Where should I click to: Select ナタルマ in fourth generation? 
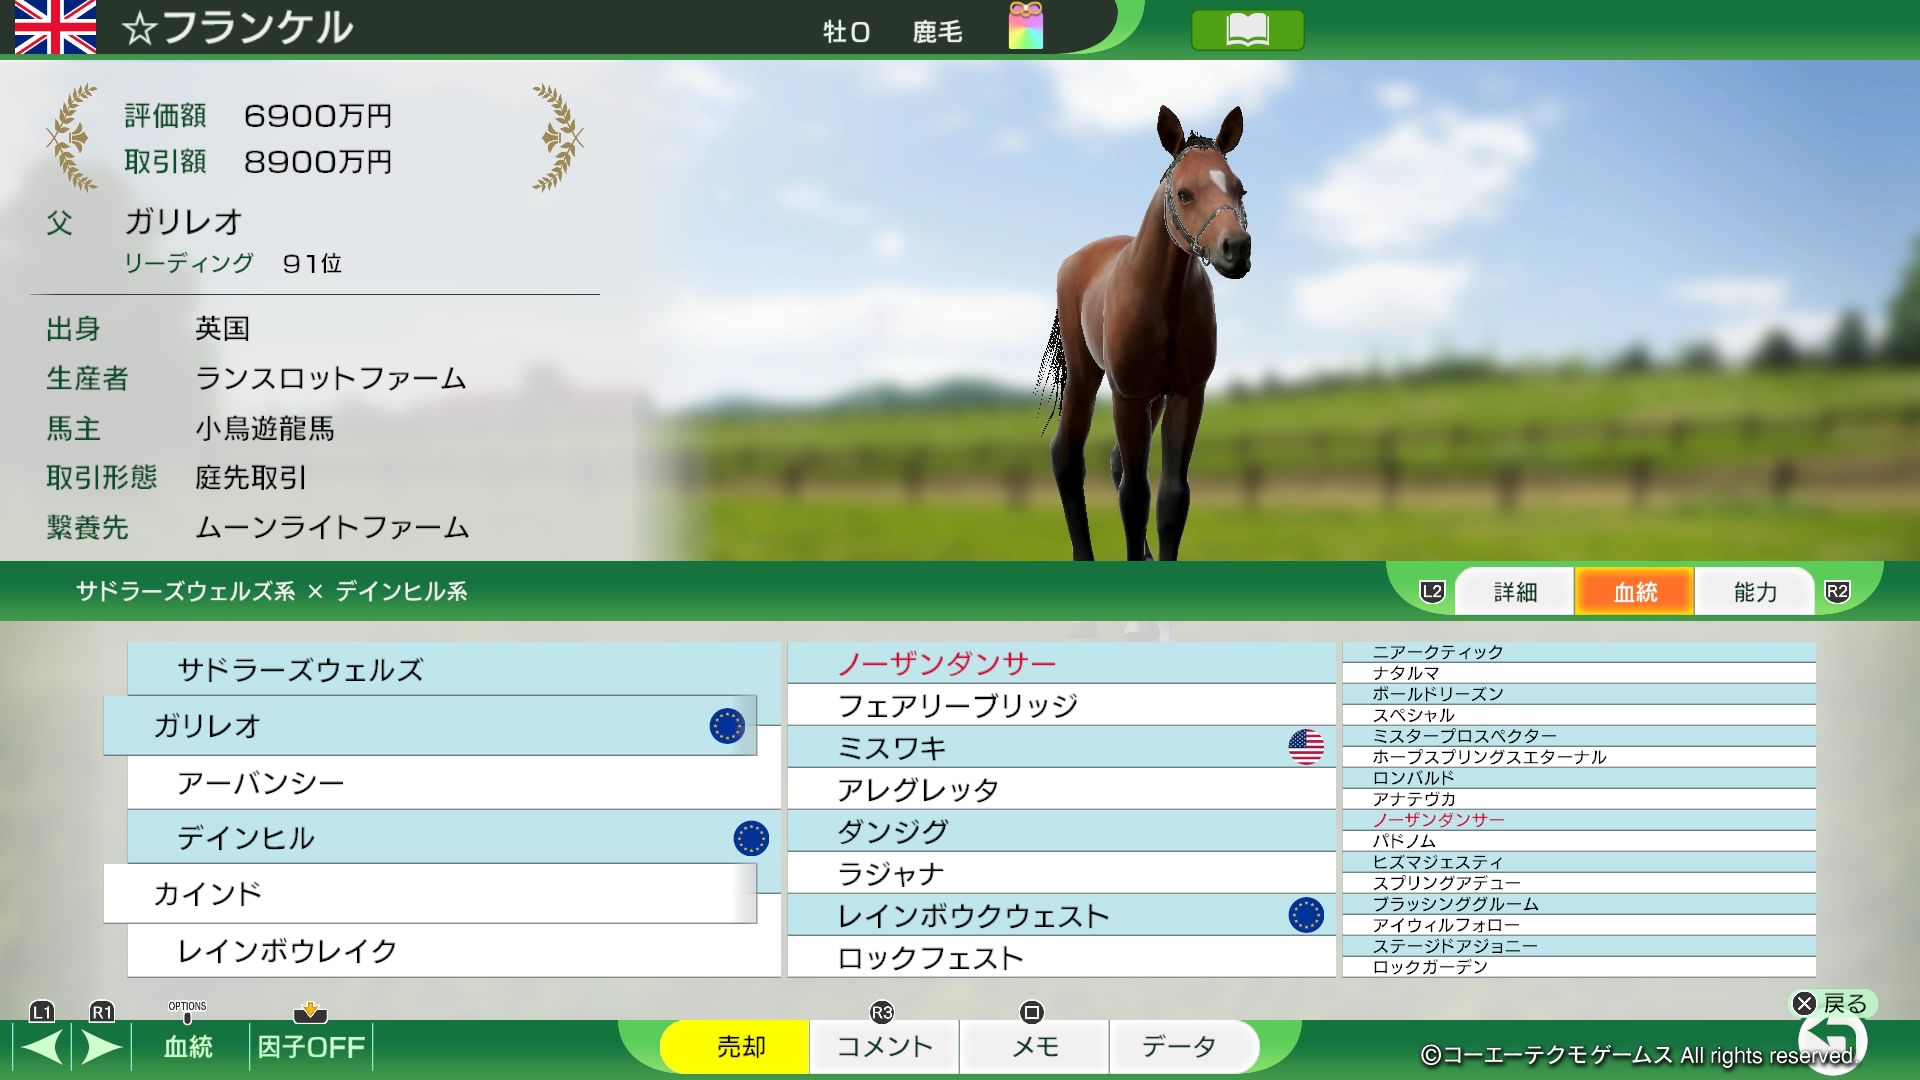[x=1579, y=673]
